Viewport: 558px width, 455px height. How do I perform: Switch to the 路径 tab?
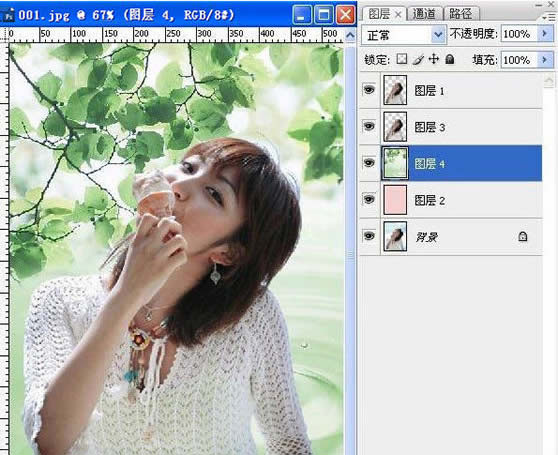461,14
